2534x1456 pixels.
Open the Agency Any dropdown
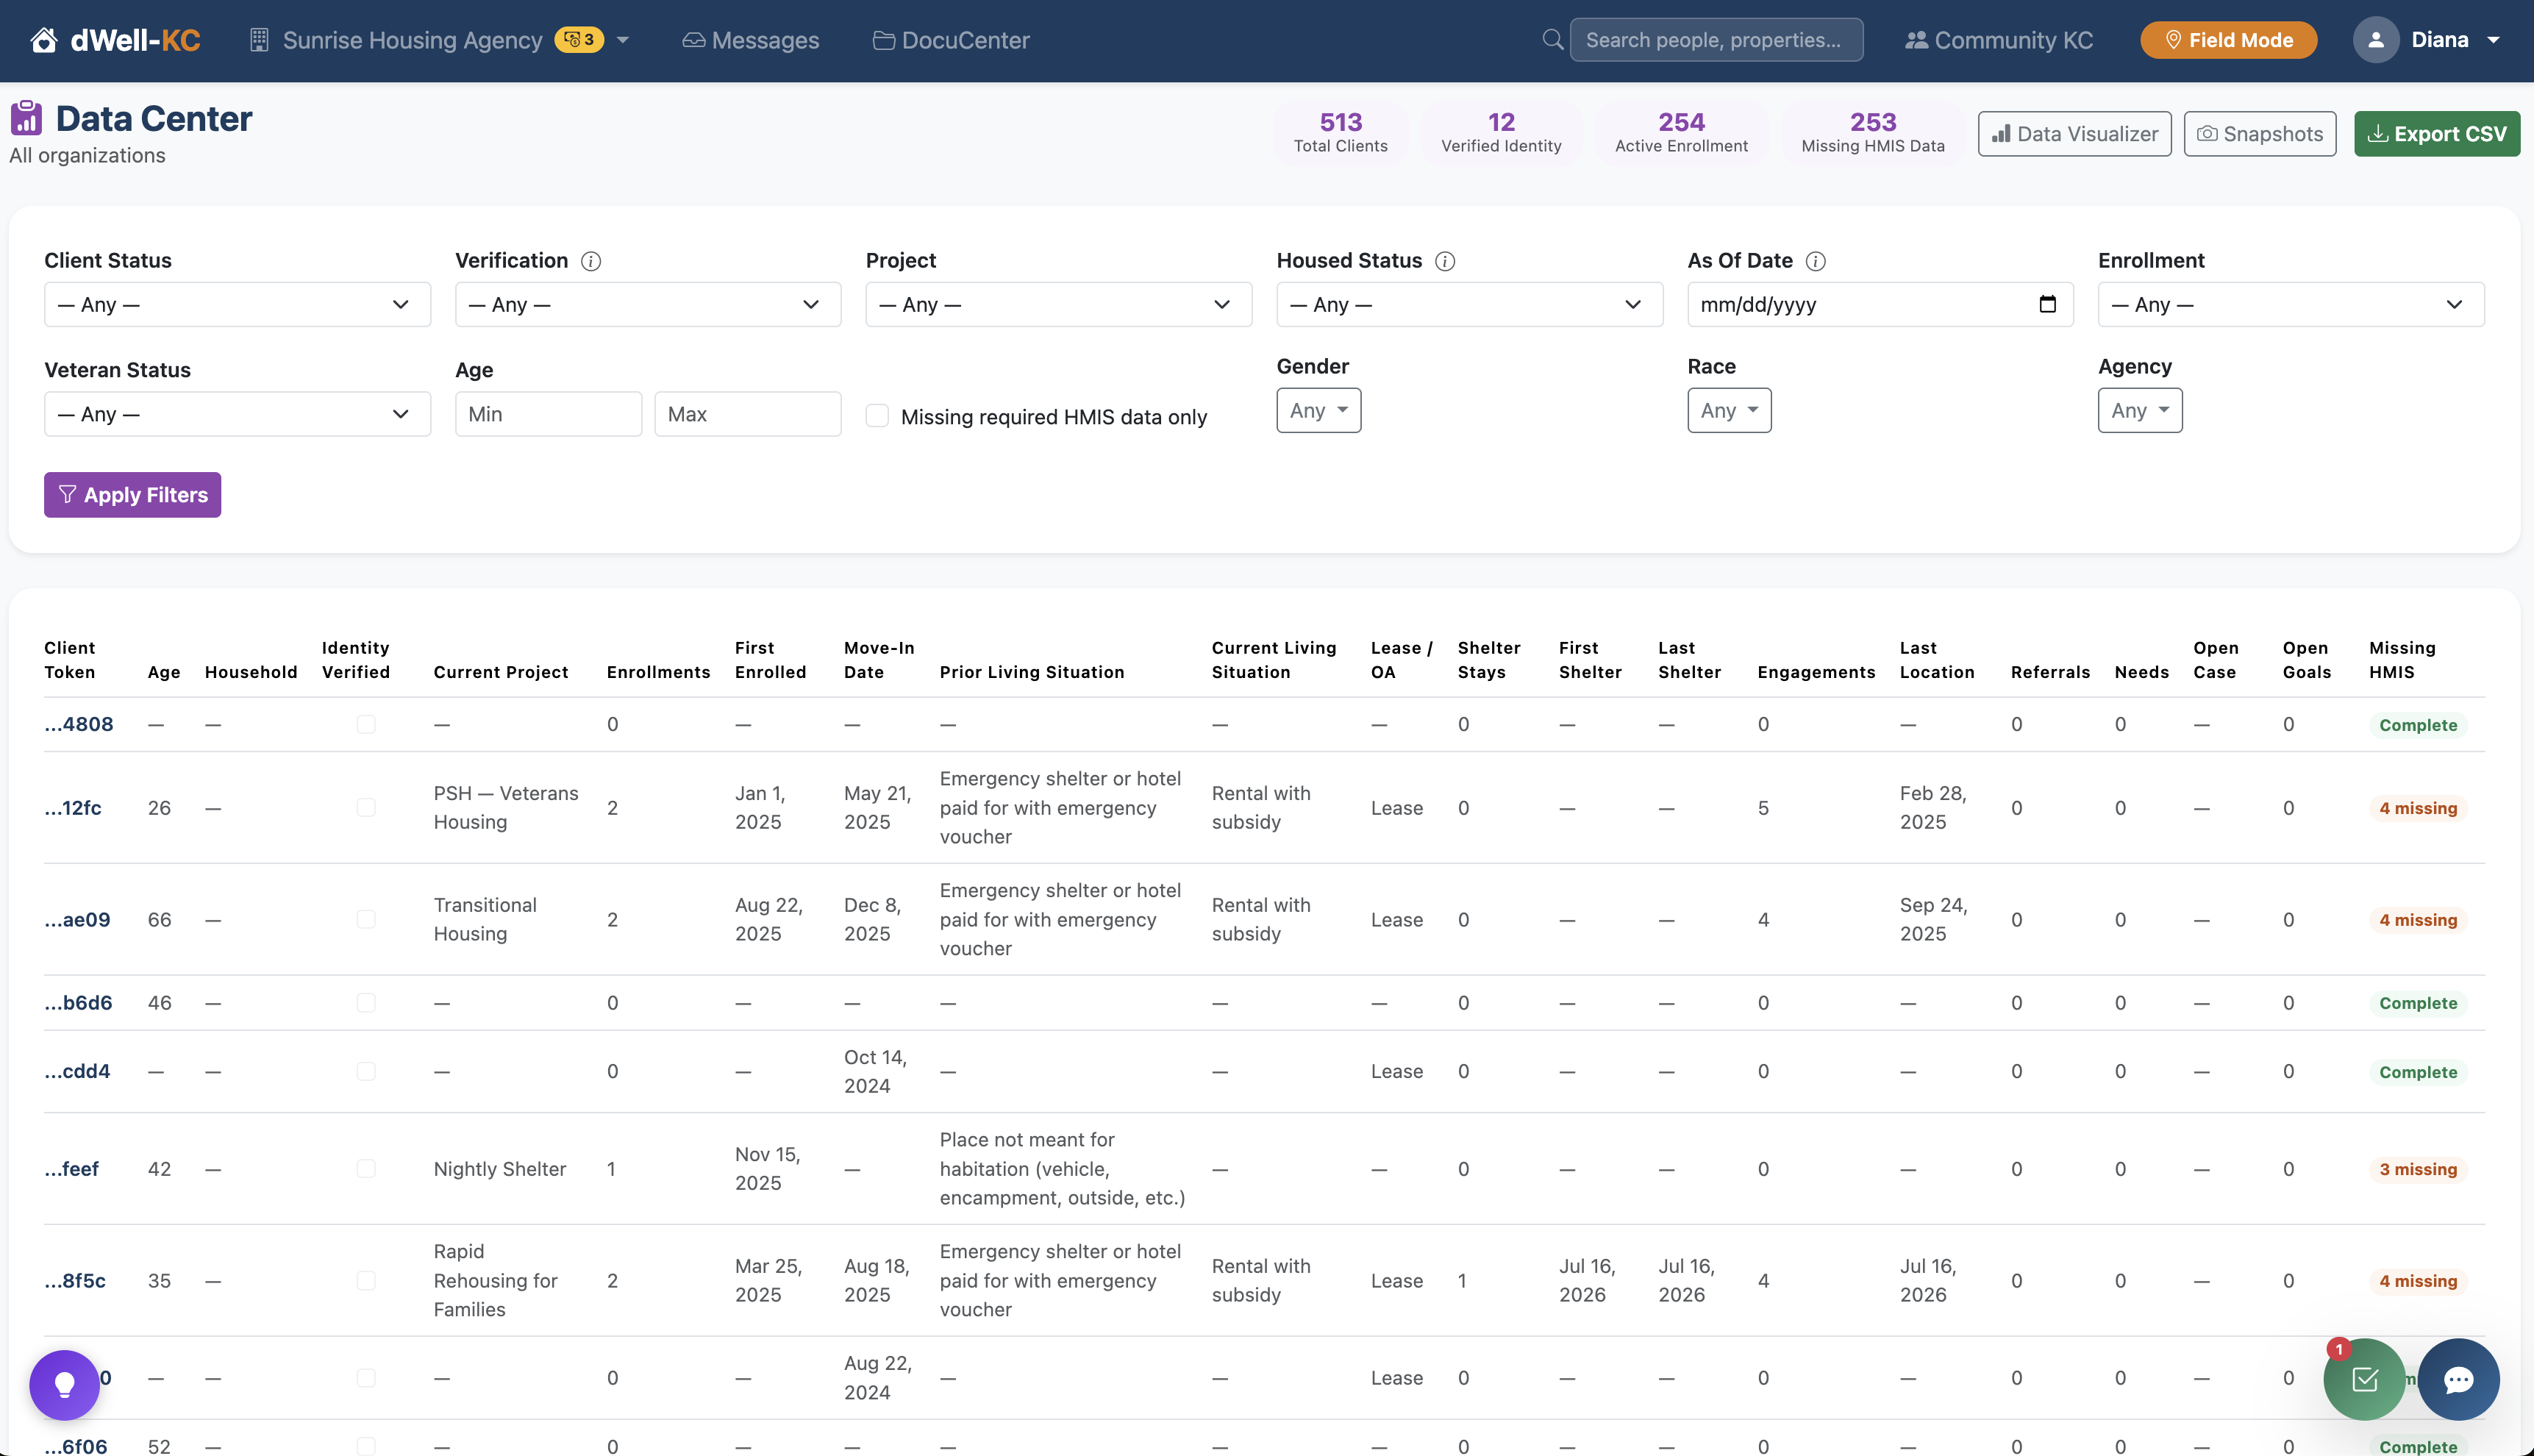point(2140,410)
